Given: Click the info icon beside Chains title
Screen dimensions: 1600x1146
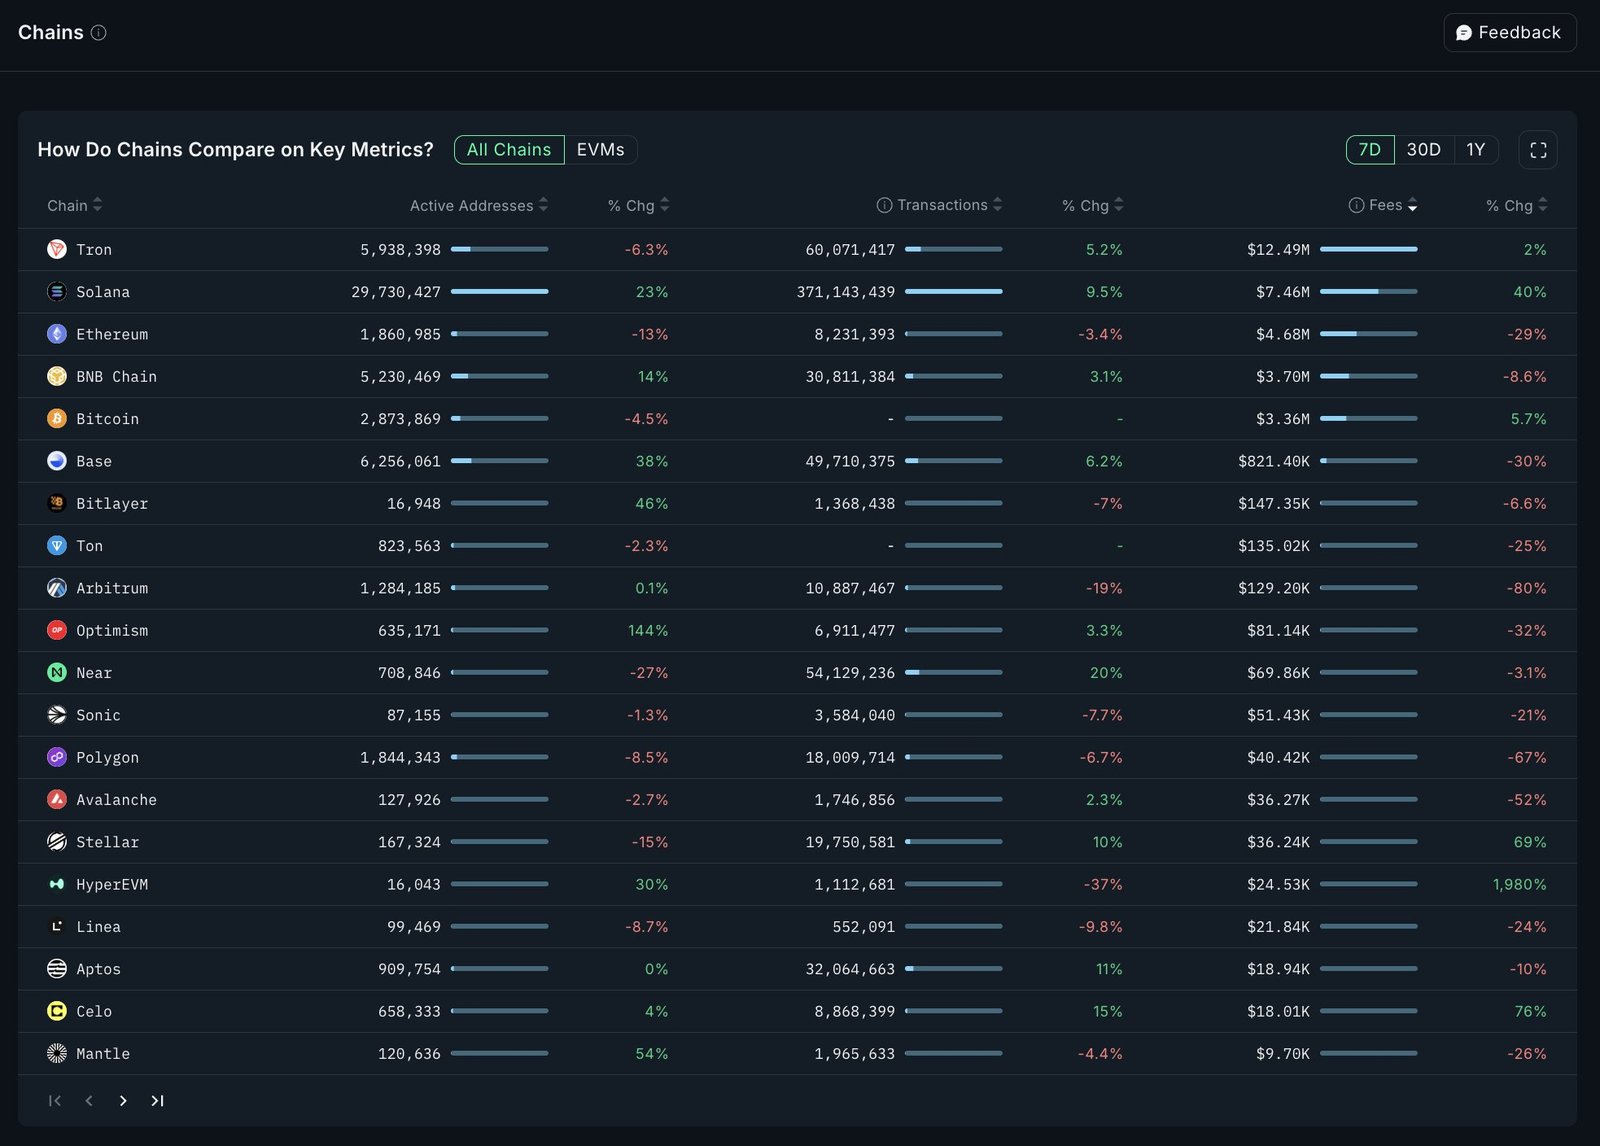Looking at the screenshot, I should (99, 33).
